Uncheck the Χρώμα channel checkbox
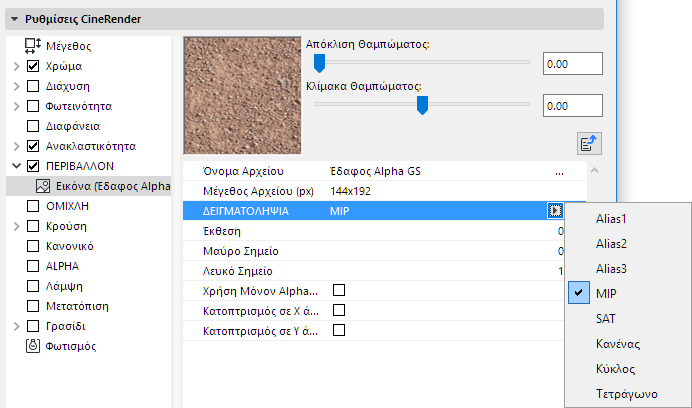The width and height of the screenshot is (692, 408). tap(33, 66)
